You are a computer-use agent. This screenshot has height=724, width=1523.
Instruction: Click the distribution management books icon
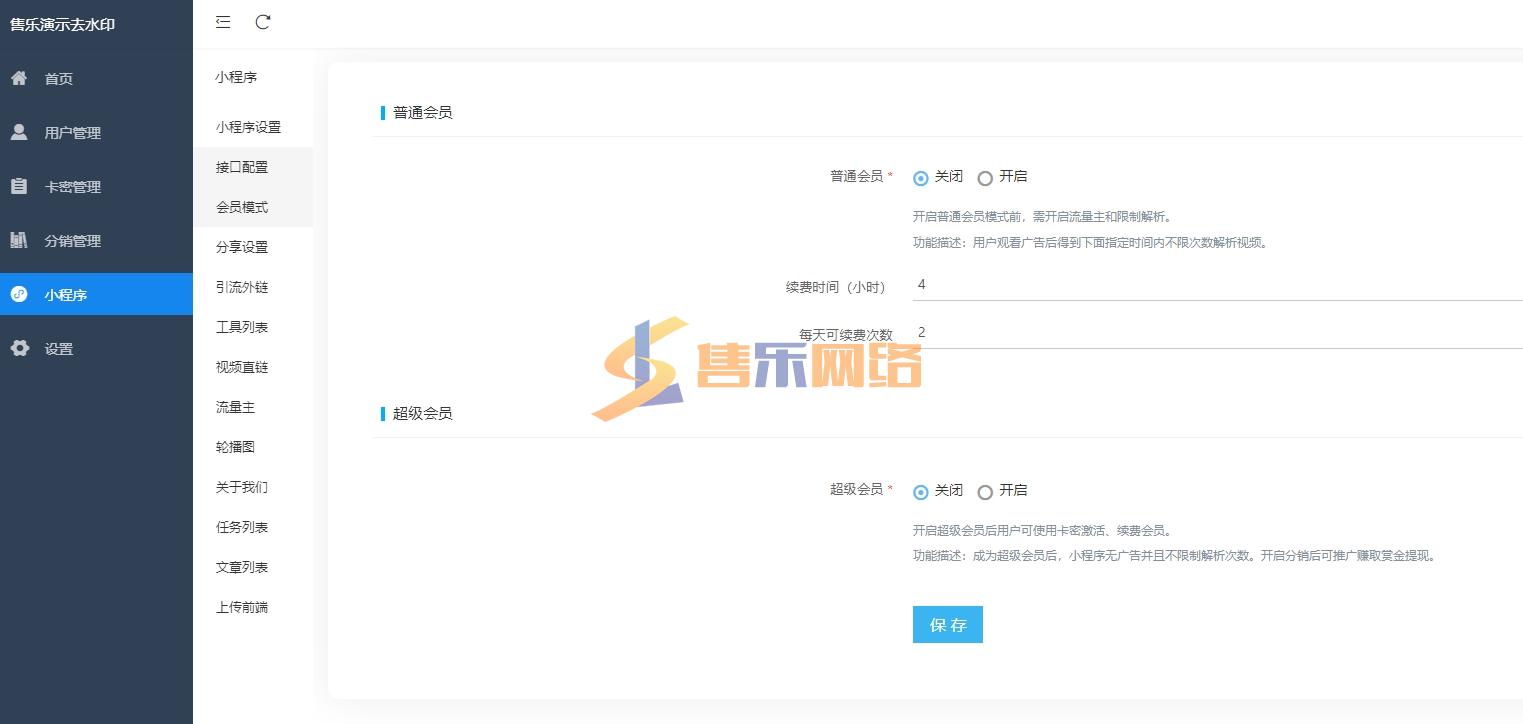click(19, 240)
